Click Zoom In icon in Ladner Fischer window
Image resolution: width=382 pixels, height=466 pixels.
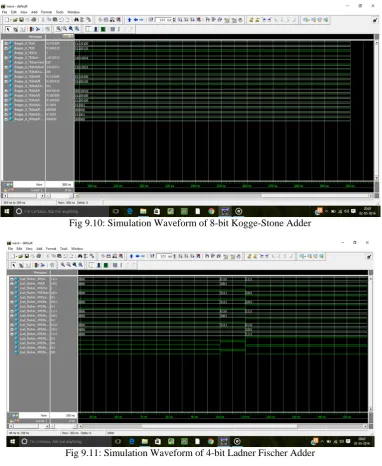[x=62, y=265]
